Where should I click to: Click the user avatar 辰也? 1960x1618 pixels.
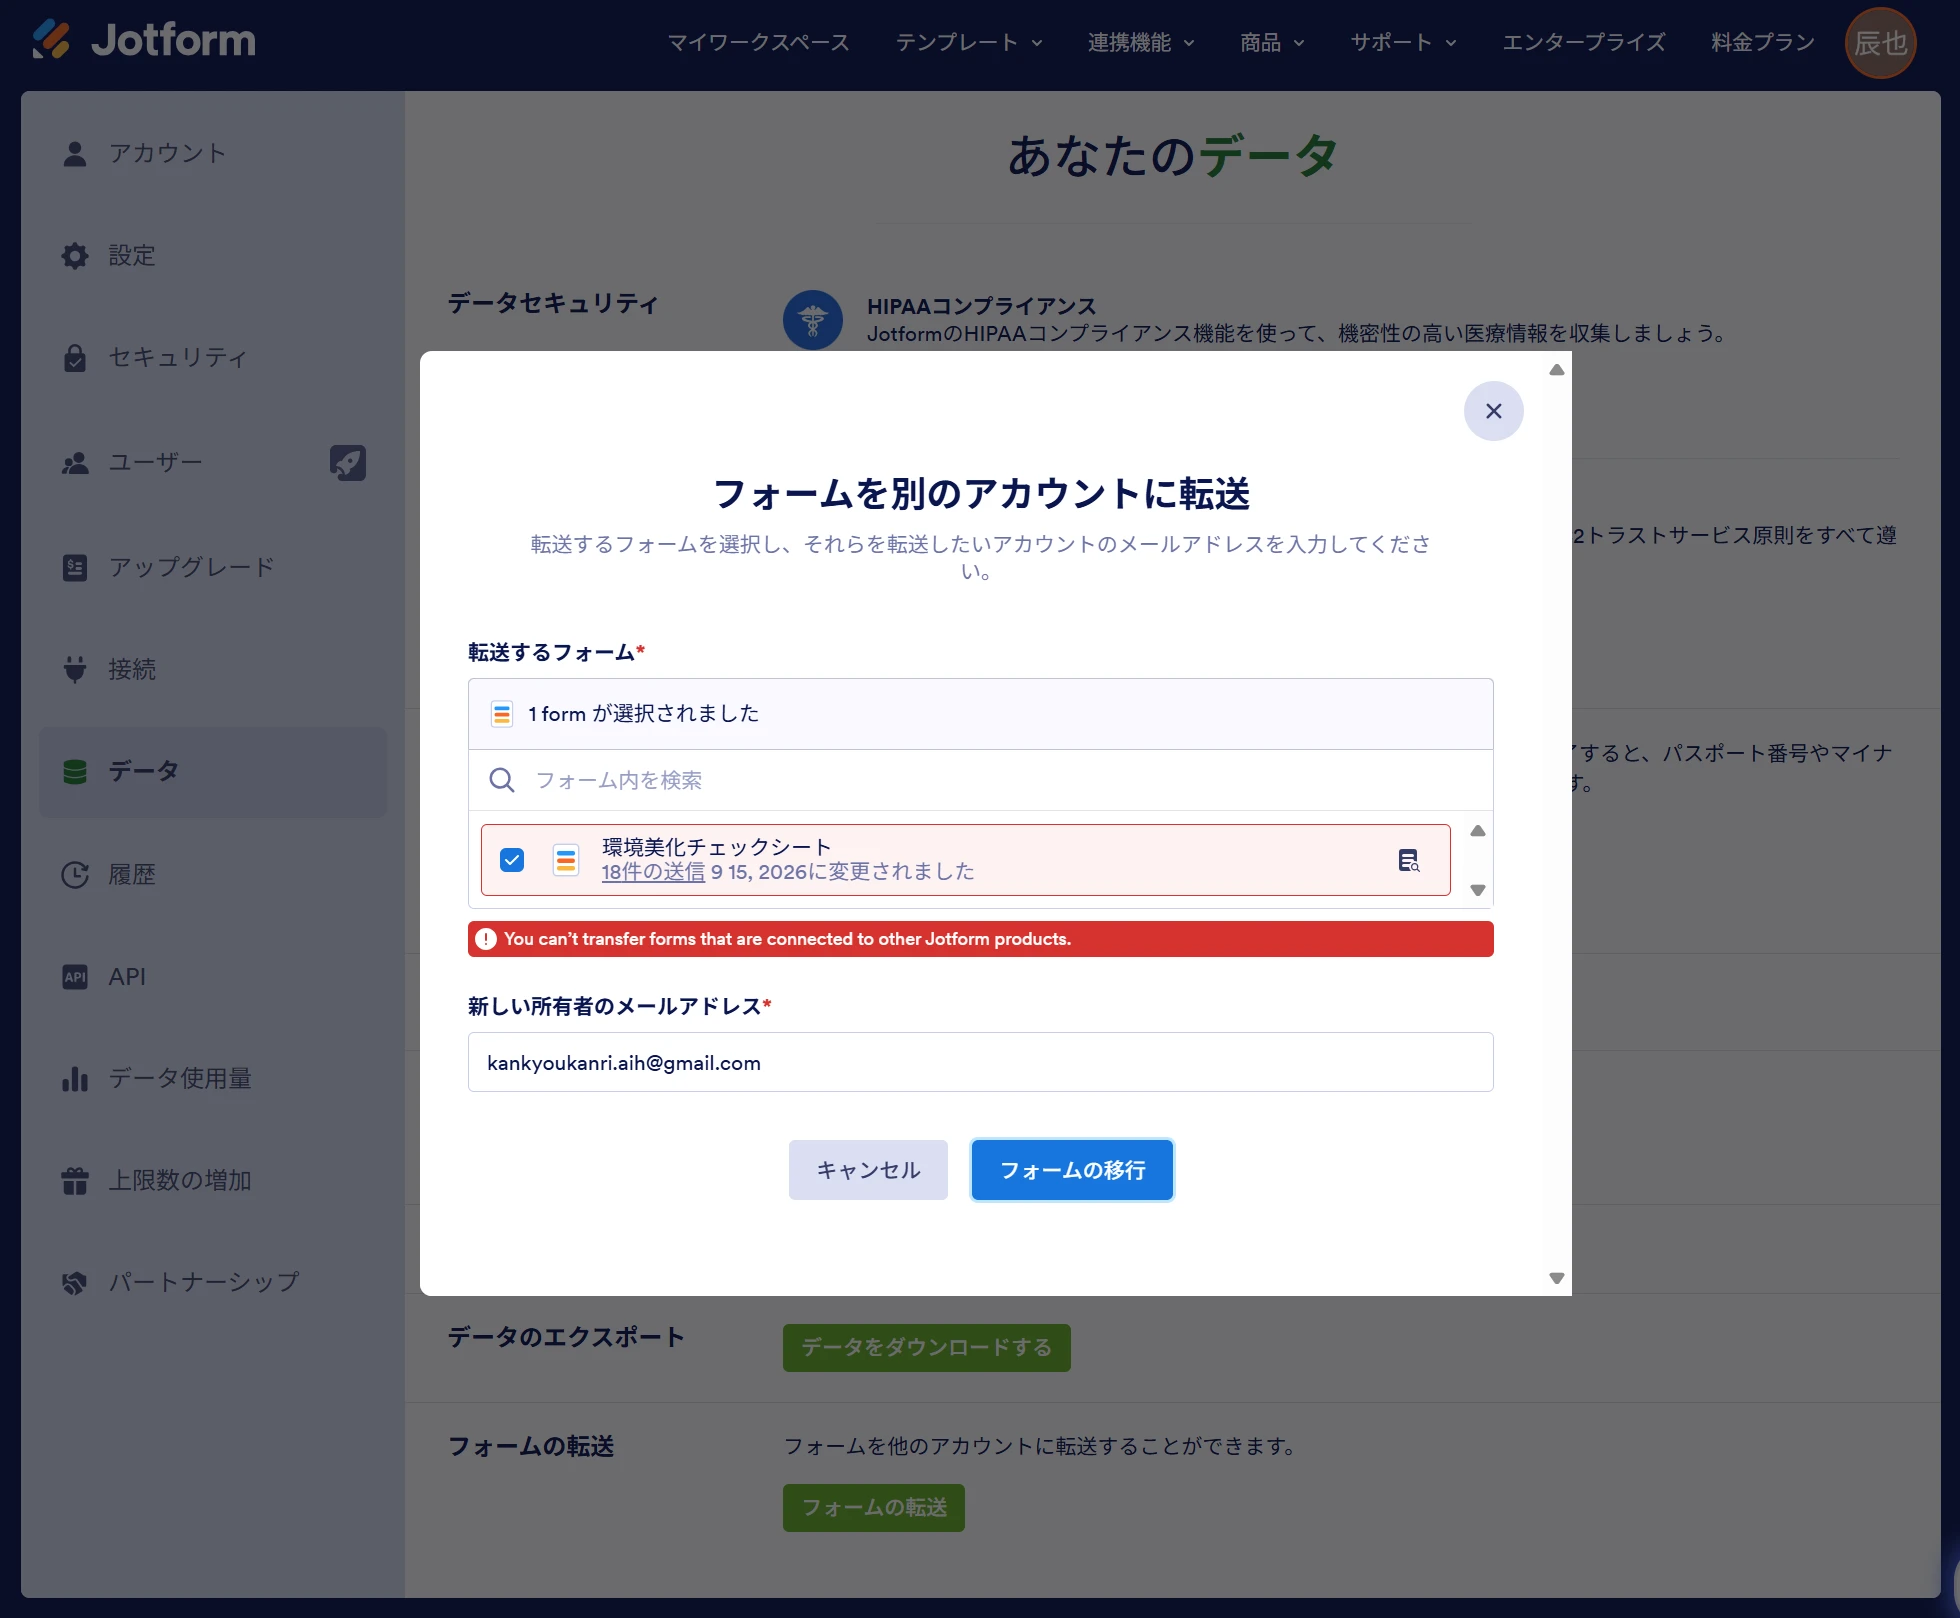[1880, 42]
